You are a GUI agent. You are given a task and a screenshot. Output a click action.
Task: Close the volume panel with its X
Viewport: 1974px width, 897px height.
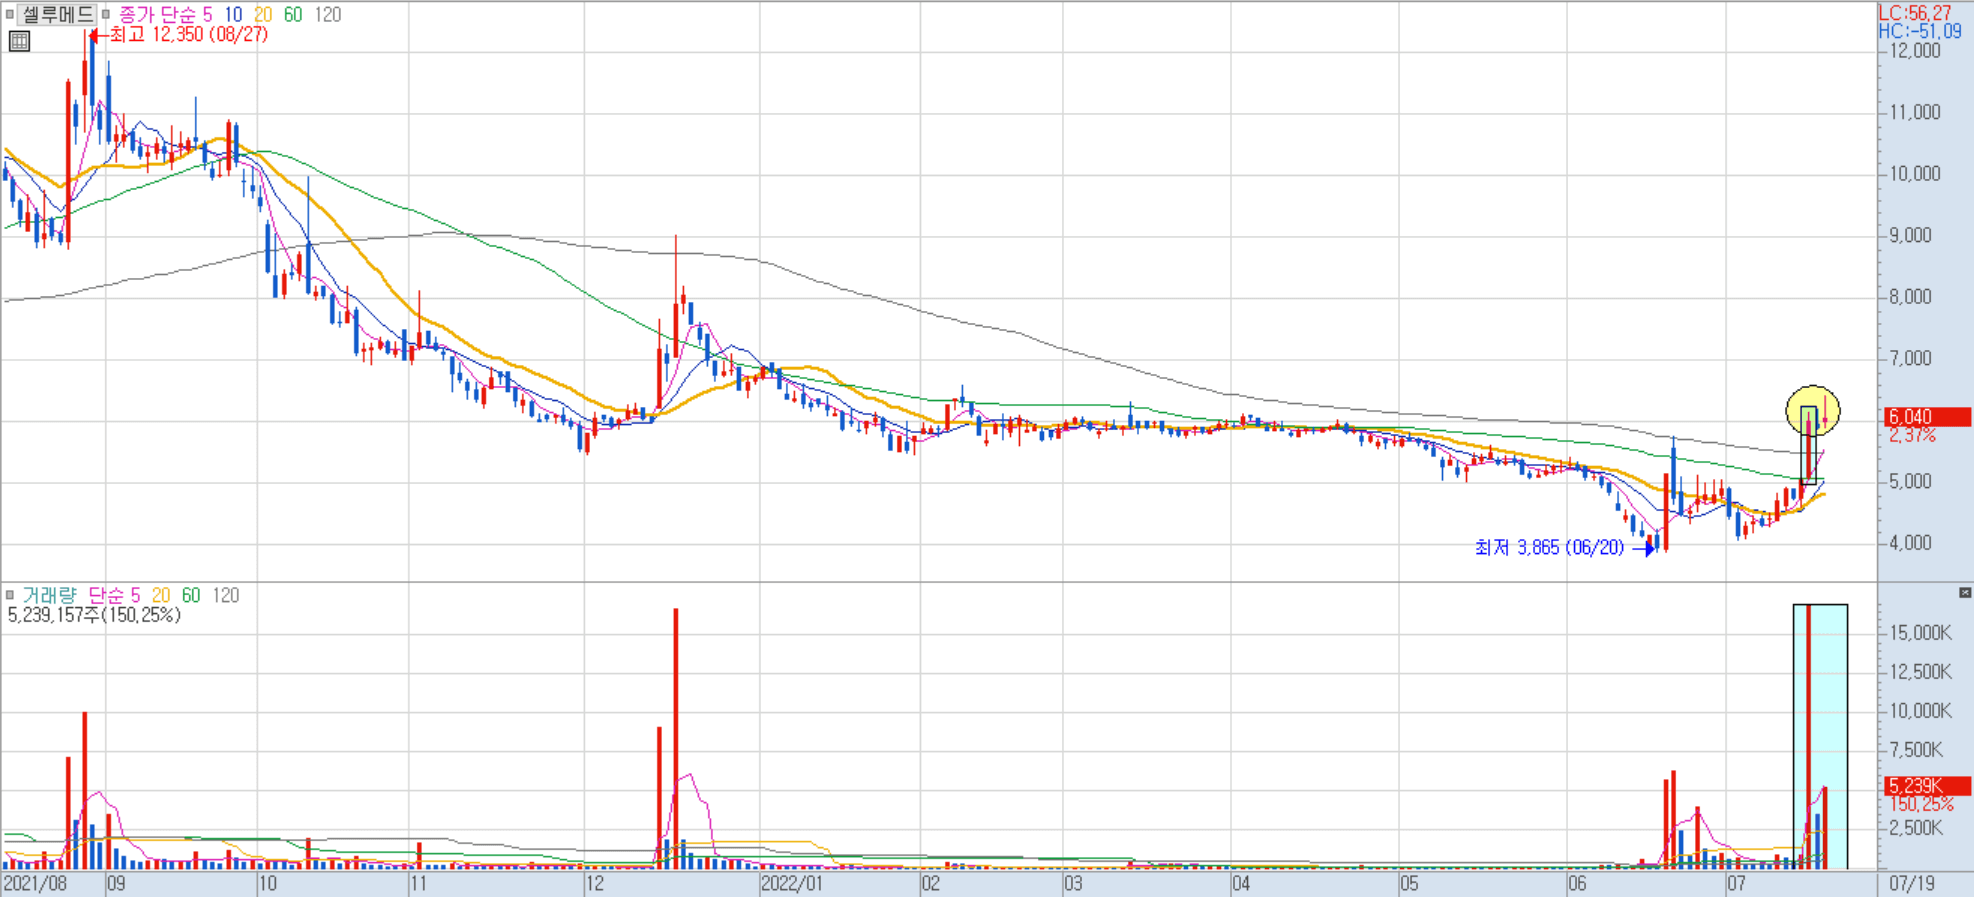point(1965,593)
